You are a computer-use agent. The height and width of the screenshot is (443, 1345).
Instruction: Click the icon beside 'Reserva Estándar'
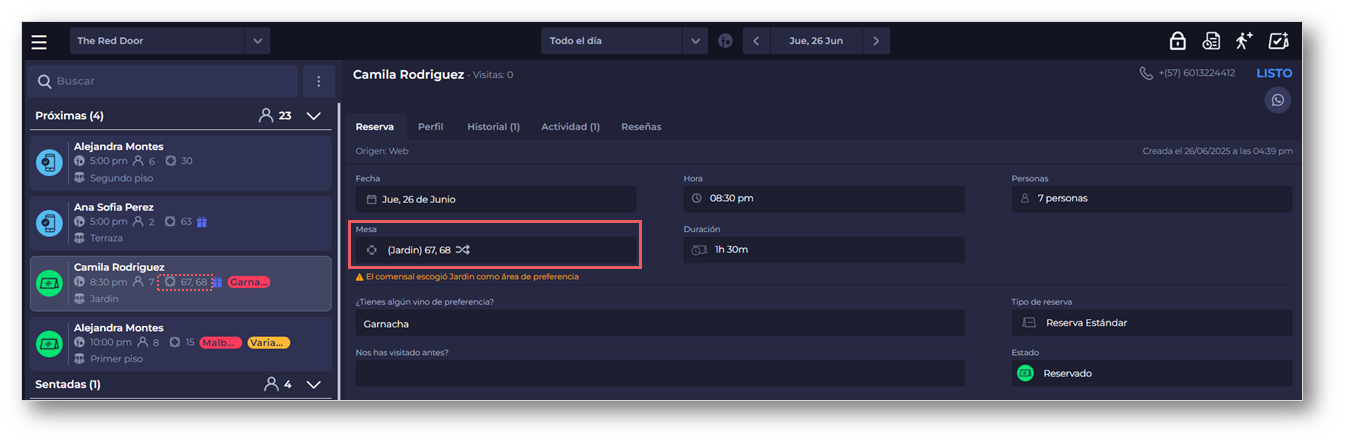coord(1029,322)
